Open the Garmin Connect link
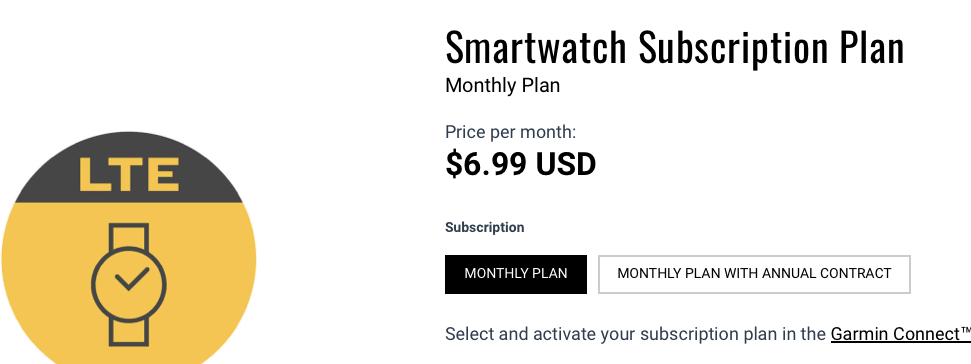Image resolution: width=971 pixels, height=364 pixels. point(901,334)
